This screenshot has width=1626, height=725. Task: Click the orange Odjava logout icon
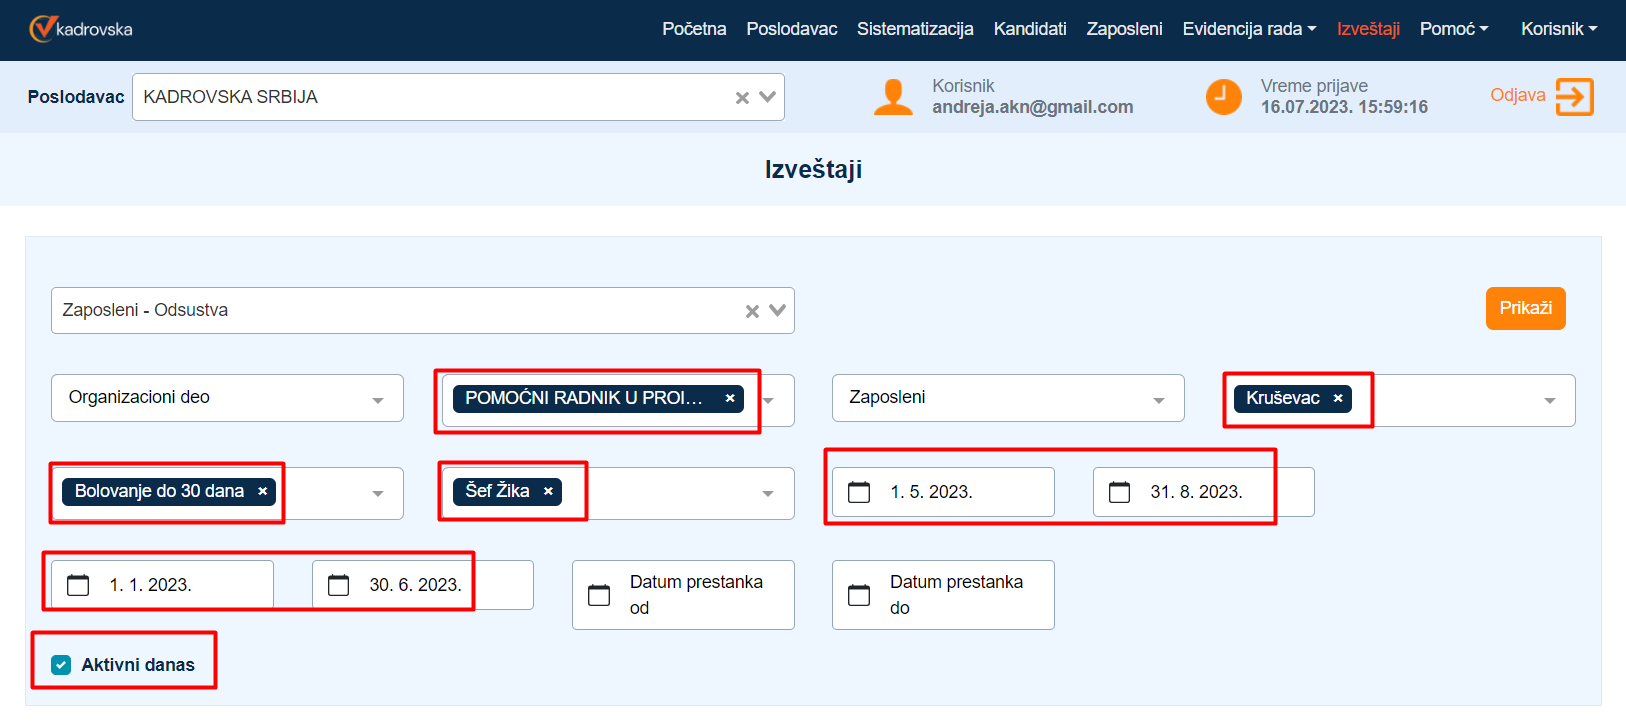[1574, 97]
